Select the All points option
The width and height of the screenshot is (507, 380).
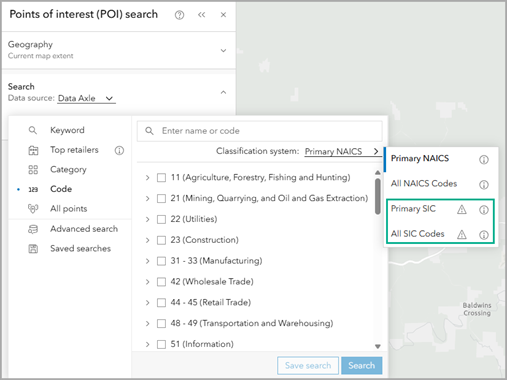pyautogui.click(x=69, y=209)
